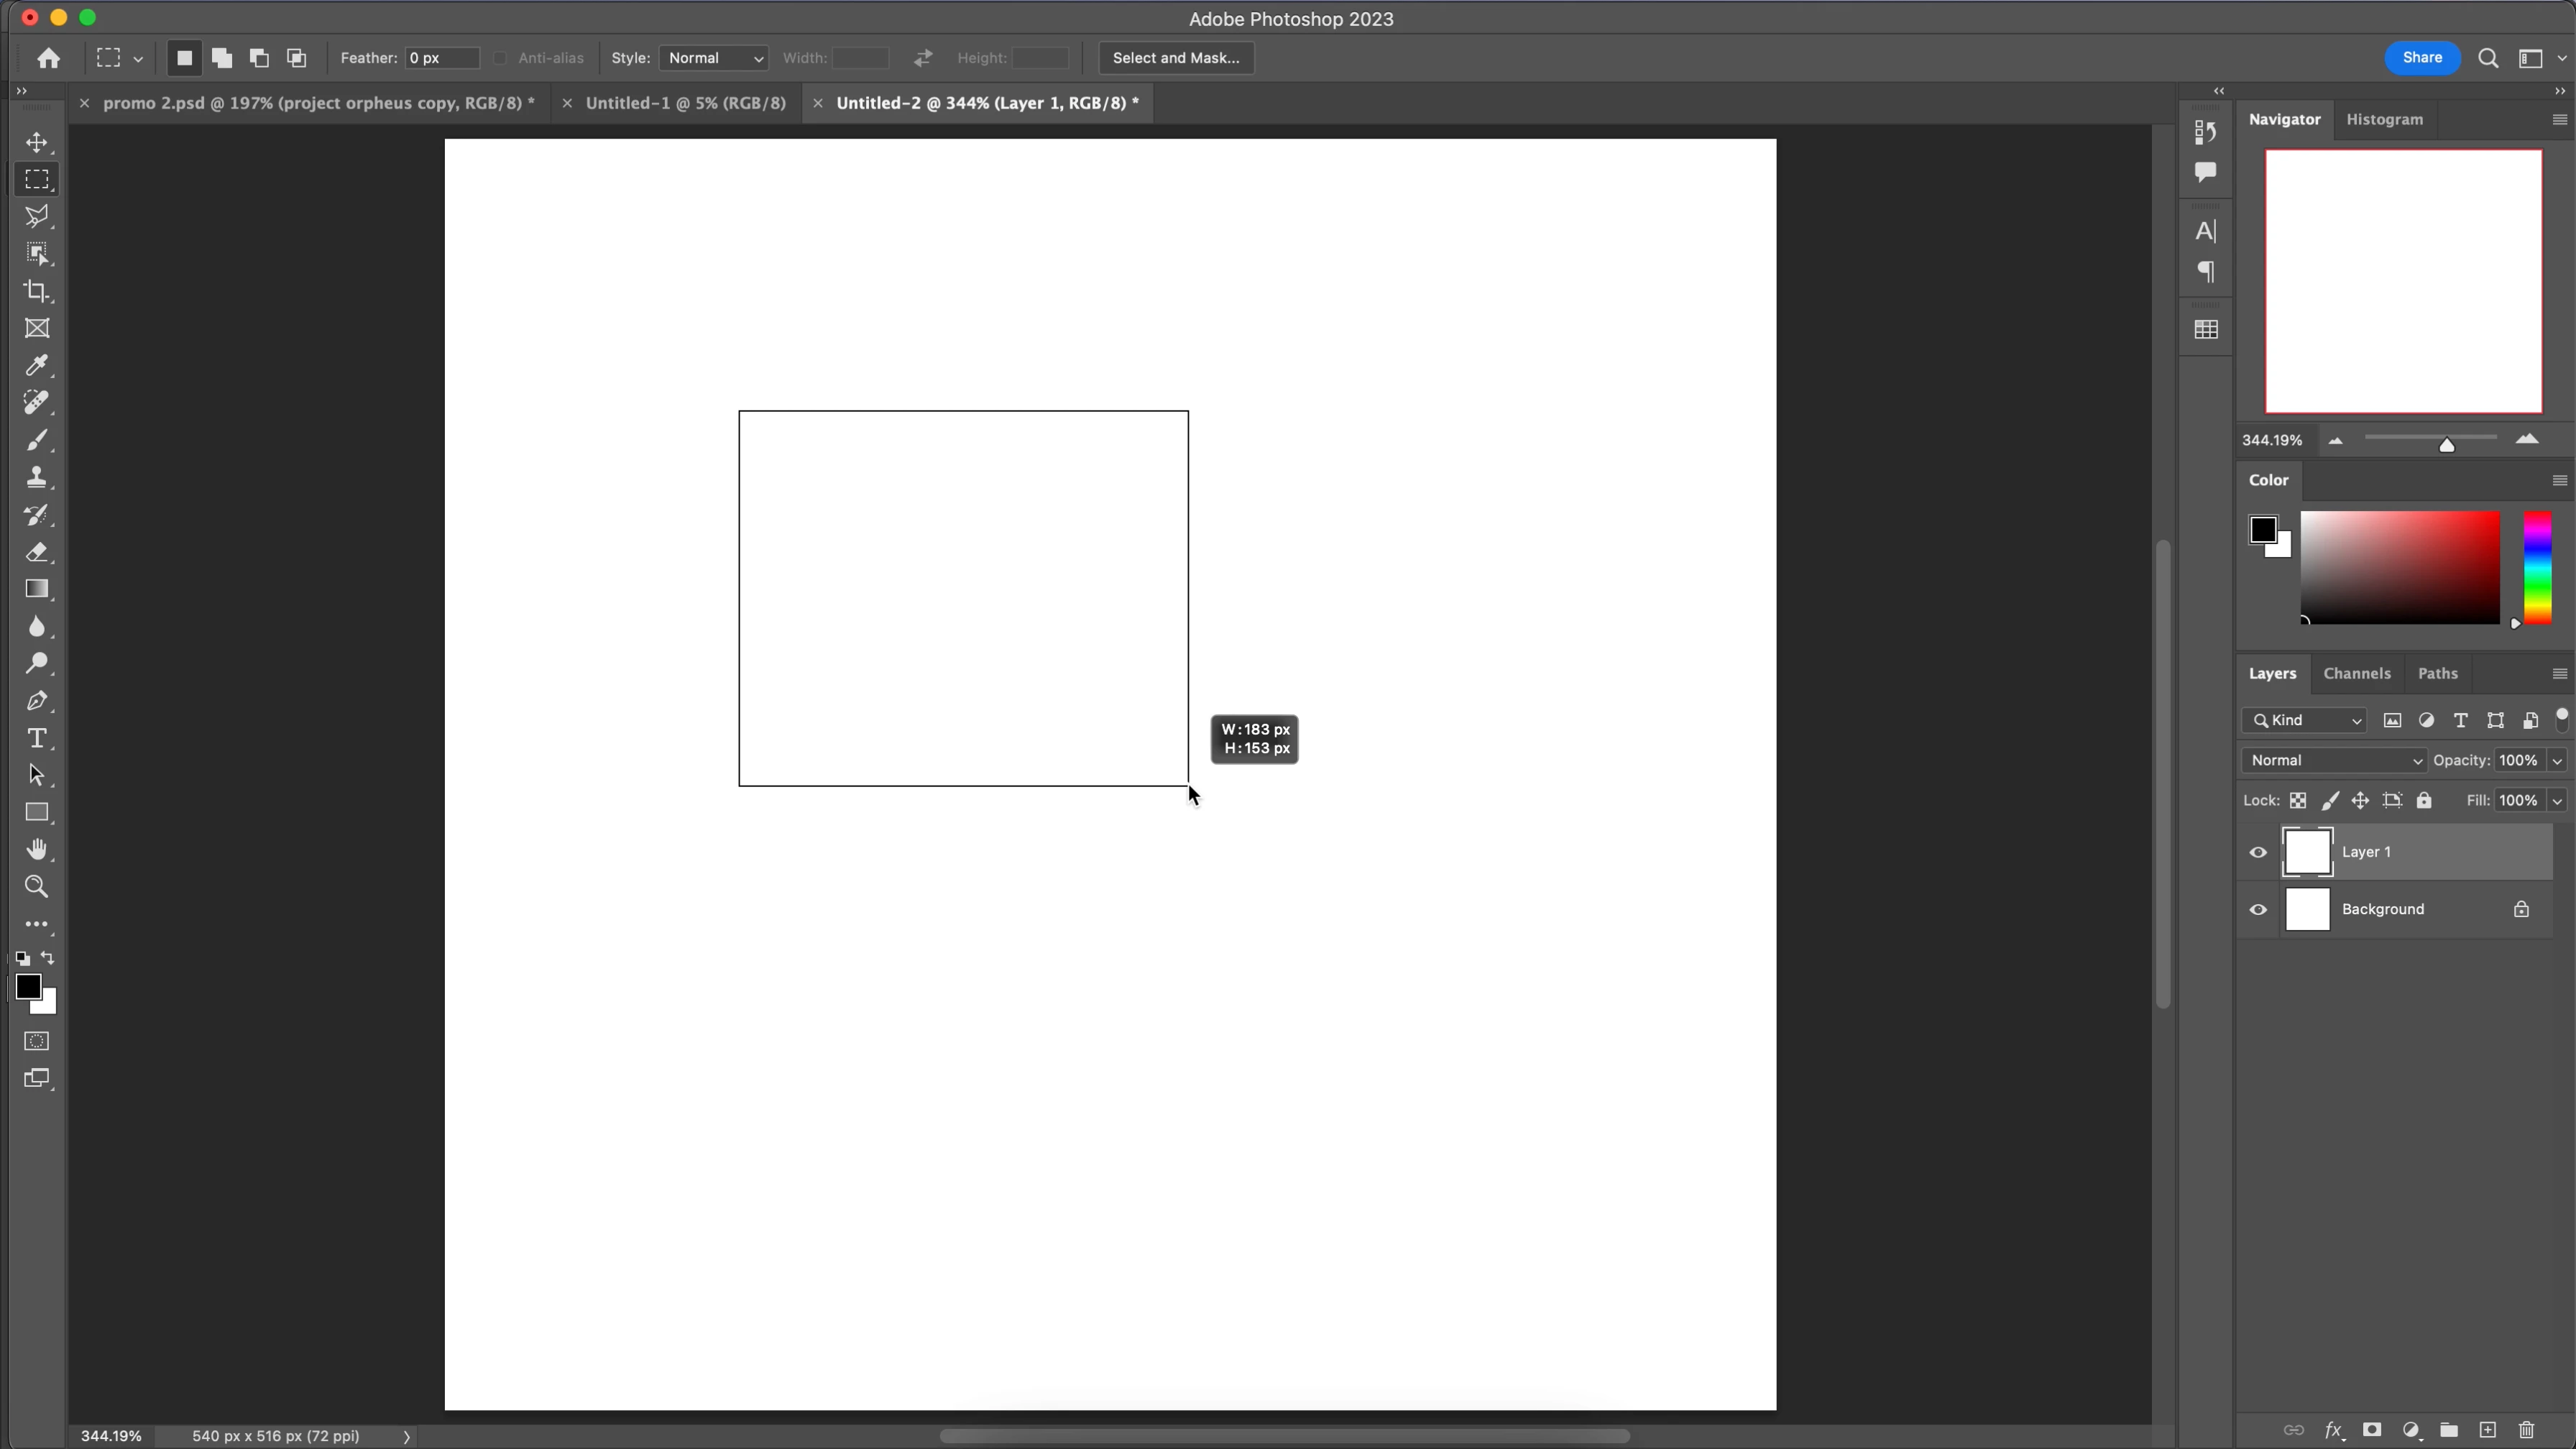
Task: Click the Select and Mask button
Action: (1175, 58)
